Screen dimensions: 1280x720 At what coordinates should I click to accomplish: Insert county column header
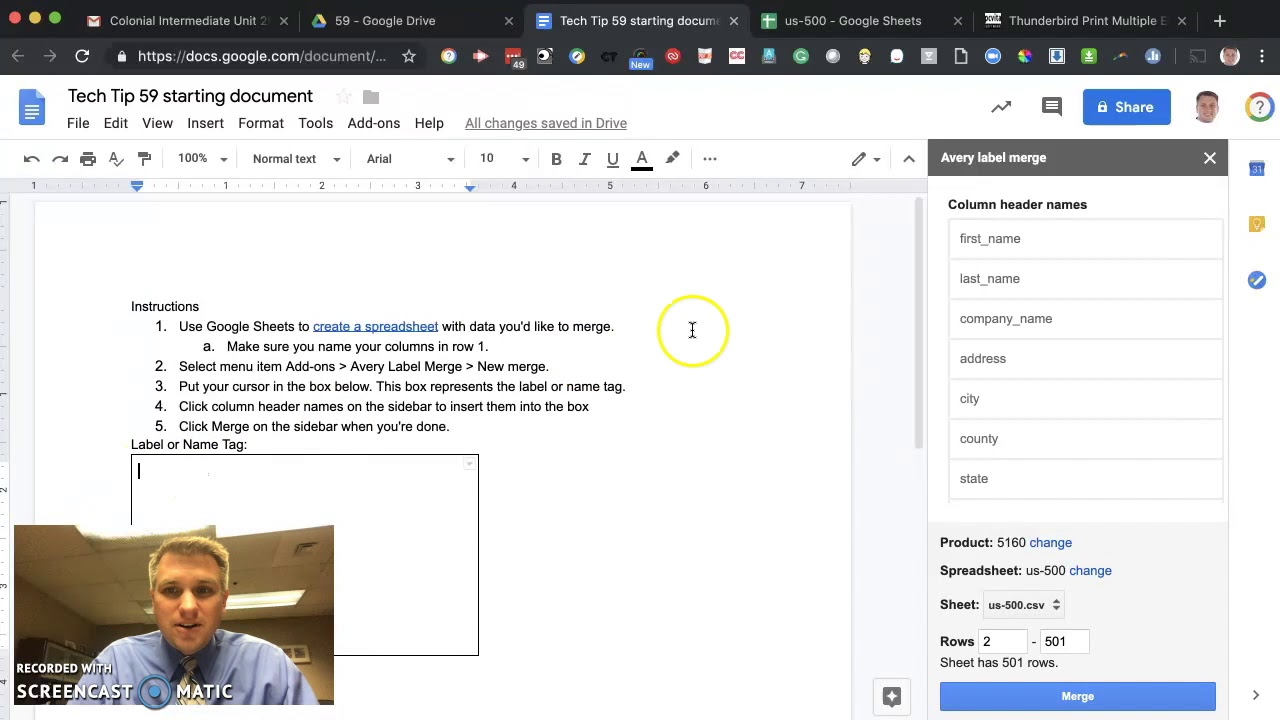(x=1085, y=439)
